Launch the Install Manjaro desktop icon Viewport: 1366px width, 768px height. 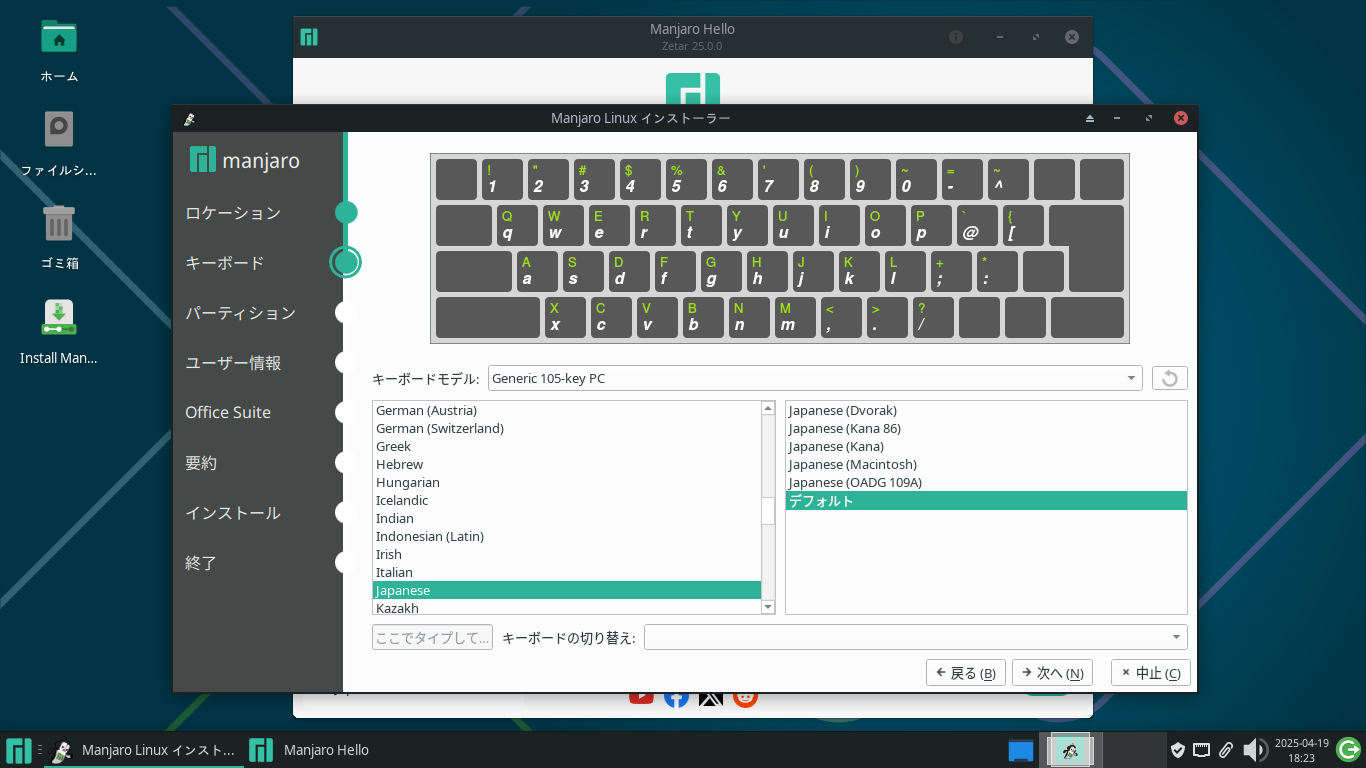59,317
